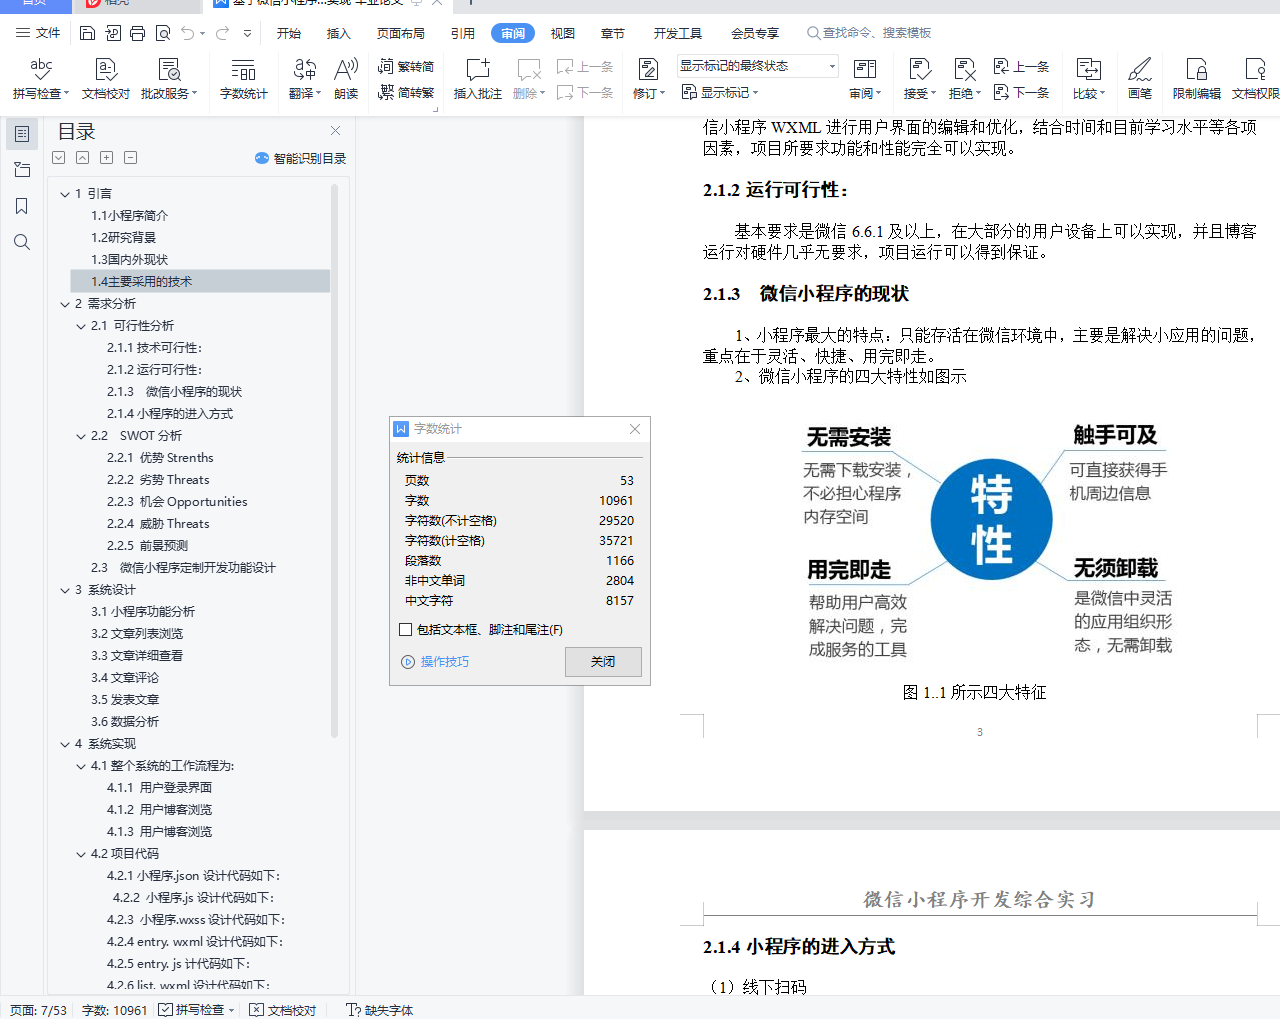Screen dimensions: 1280x1019
Task: Reject change with 拒绝 button
Action: click(965, 78)
